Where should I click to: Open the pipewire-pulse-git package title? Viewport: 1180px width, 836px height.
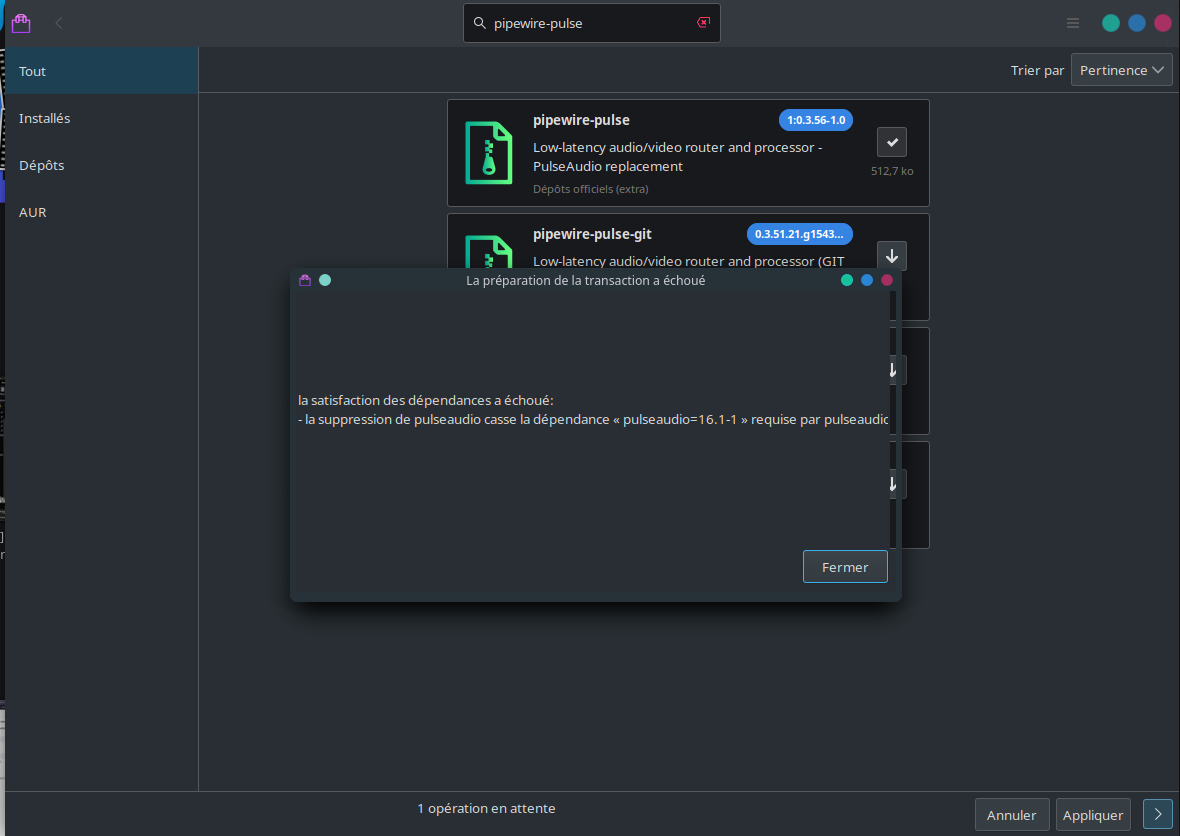592,234
